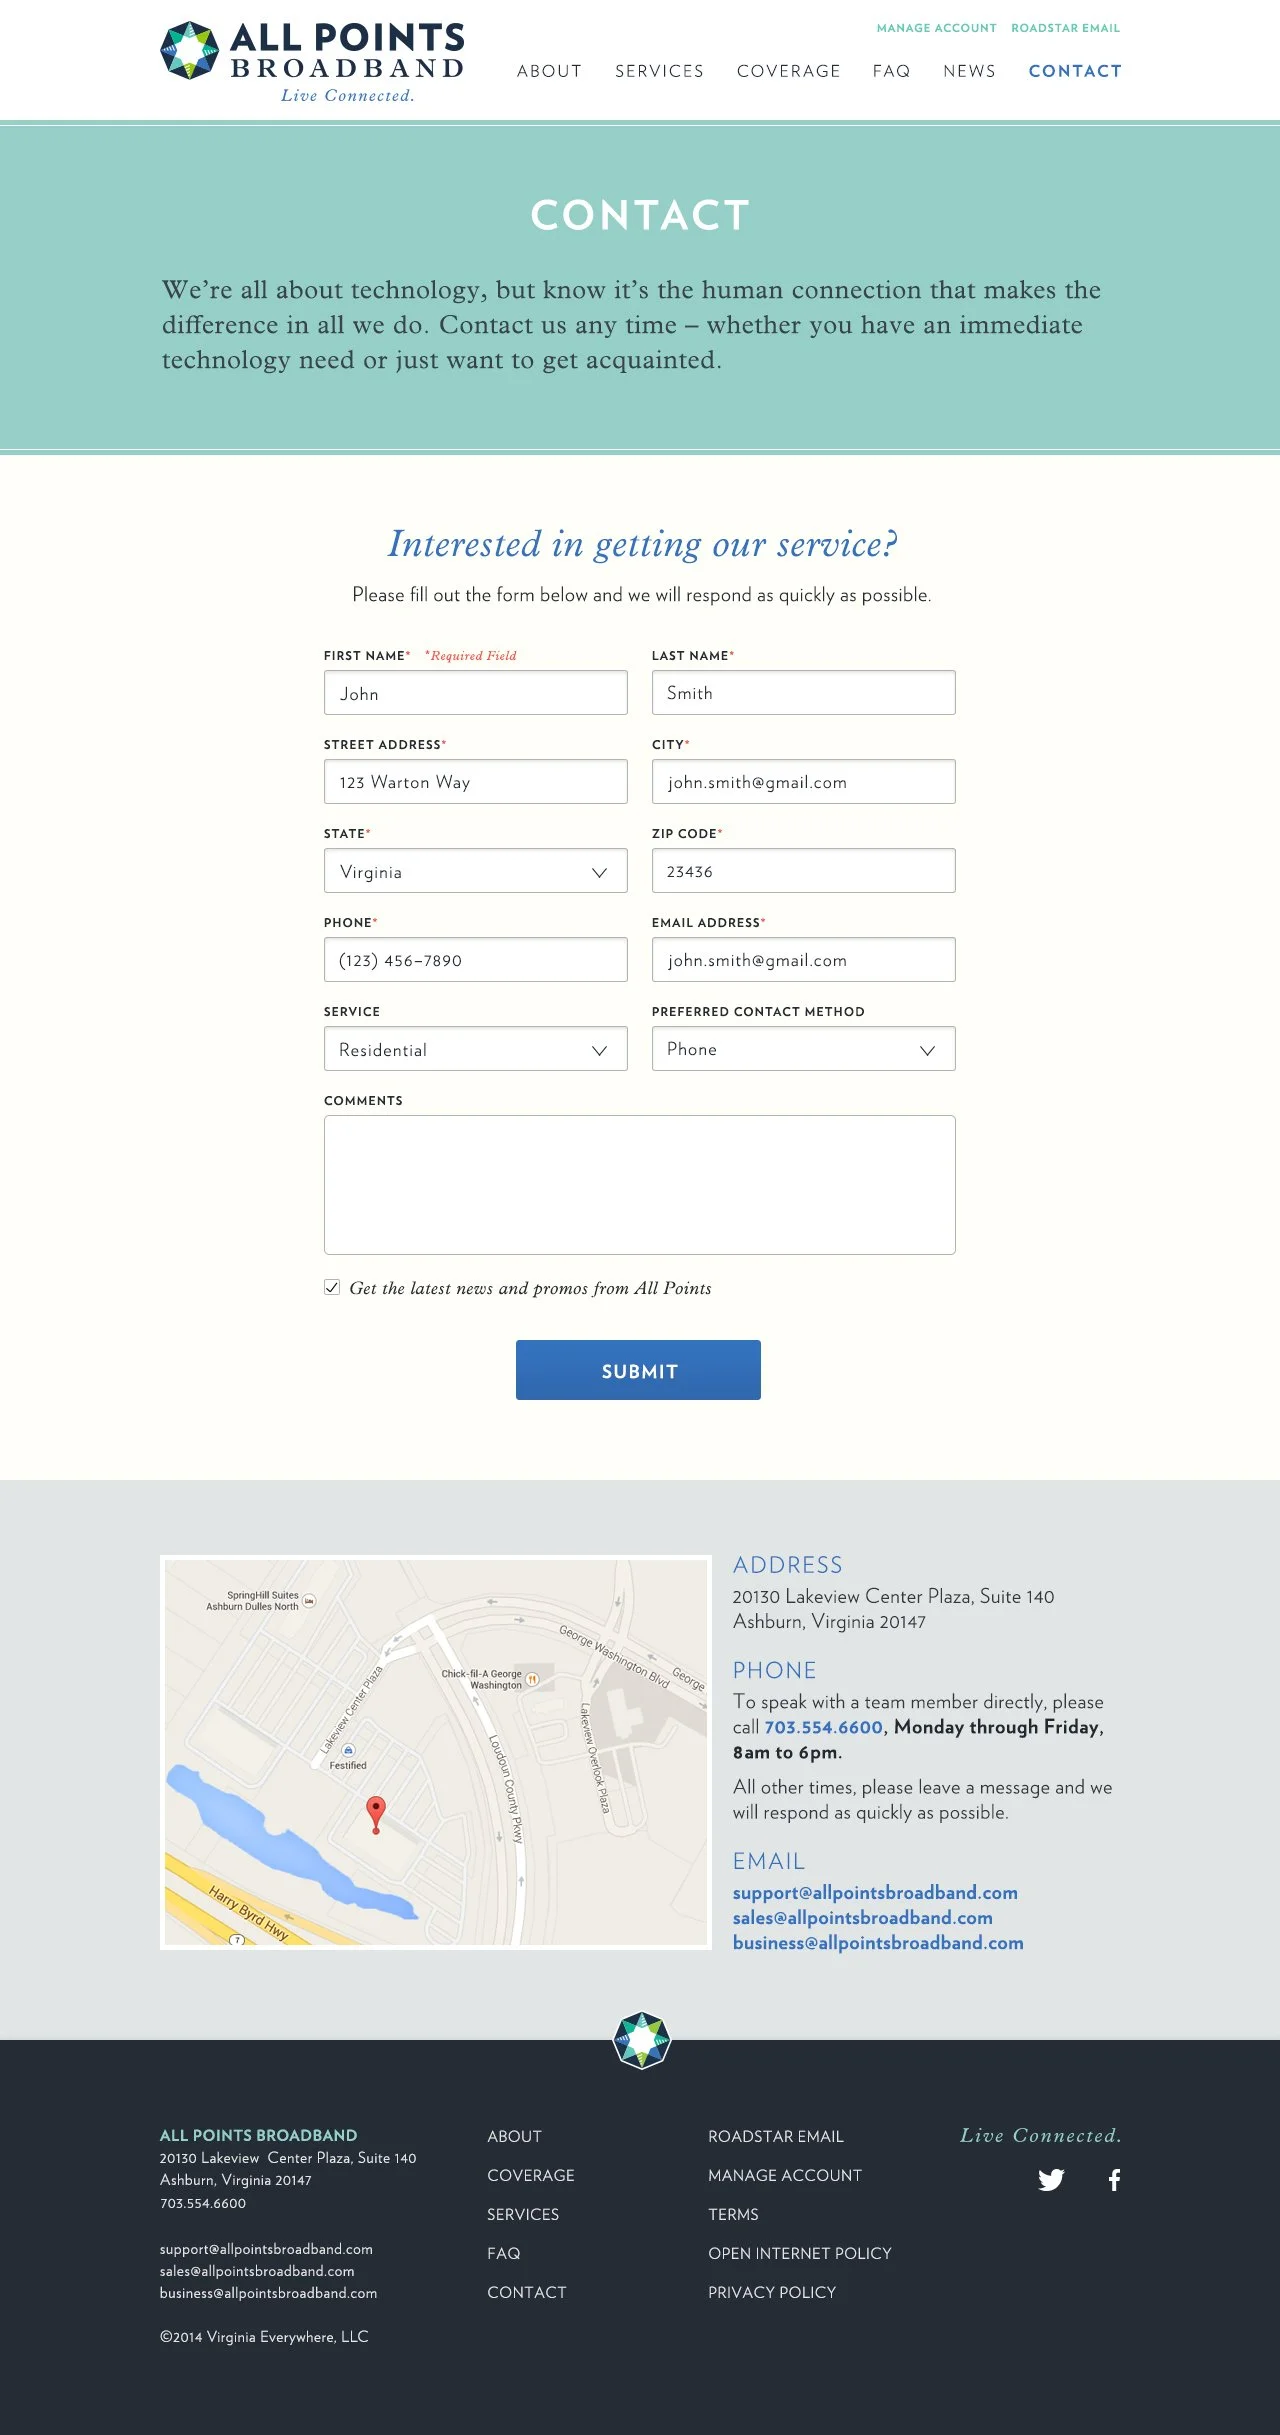Open Coverage link in the footer
The width and height of the screenshot is (1280, 2435).
pos(531,2175)
